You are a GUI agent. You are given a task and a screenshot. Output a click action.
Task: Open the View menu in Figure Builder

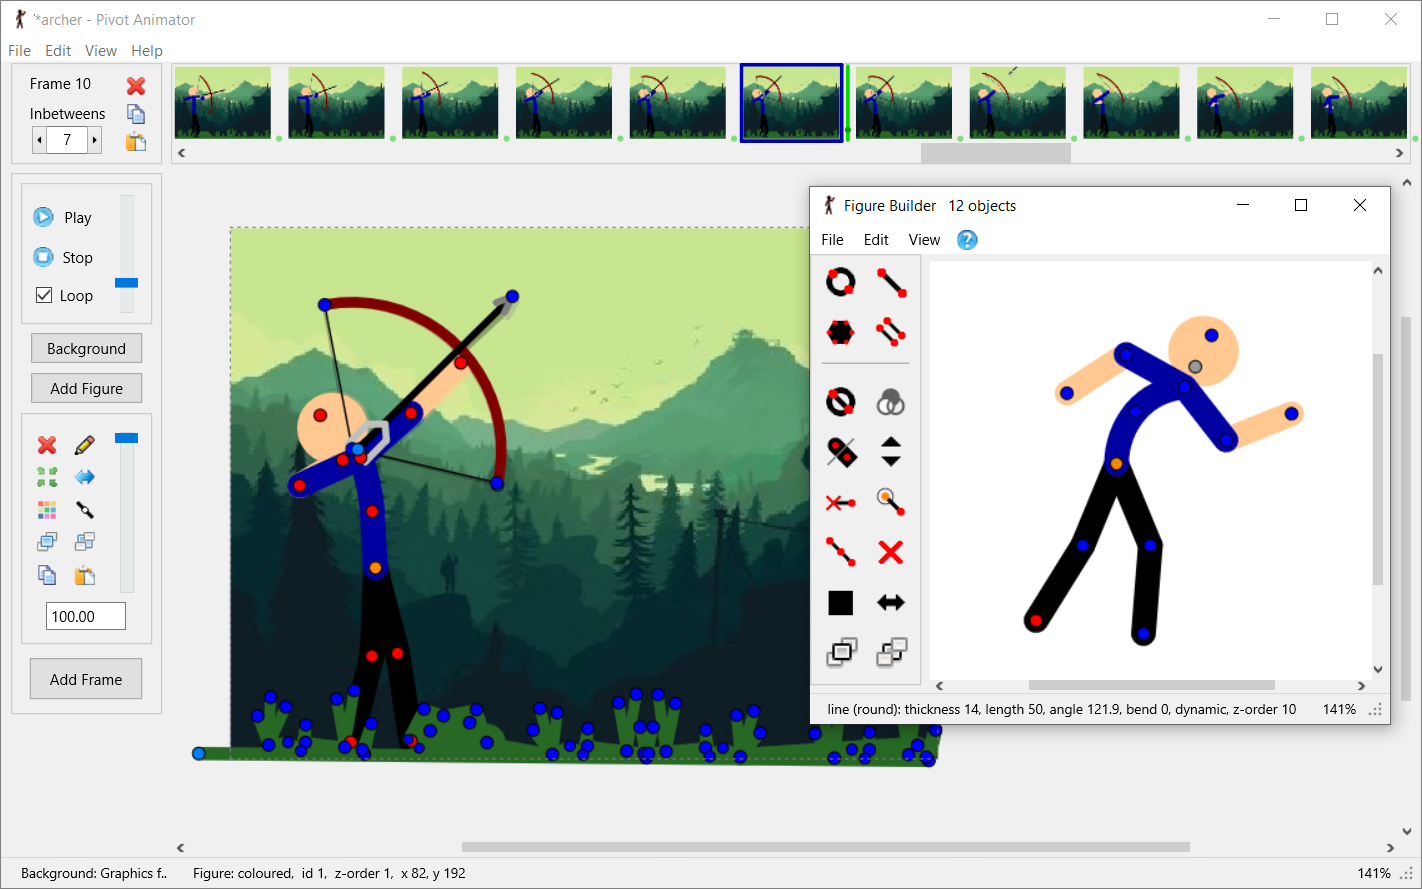(x=924, y=240)
